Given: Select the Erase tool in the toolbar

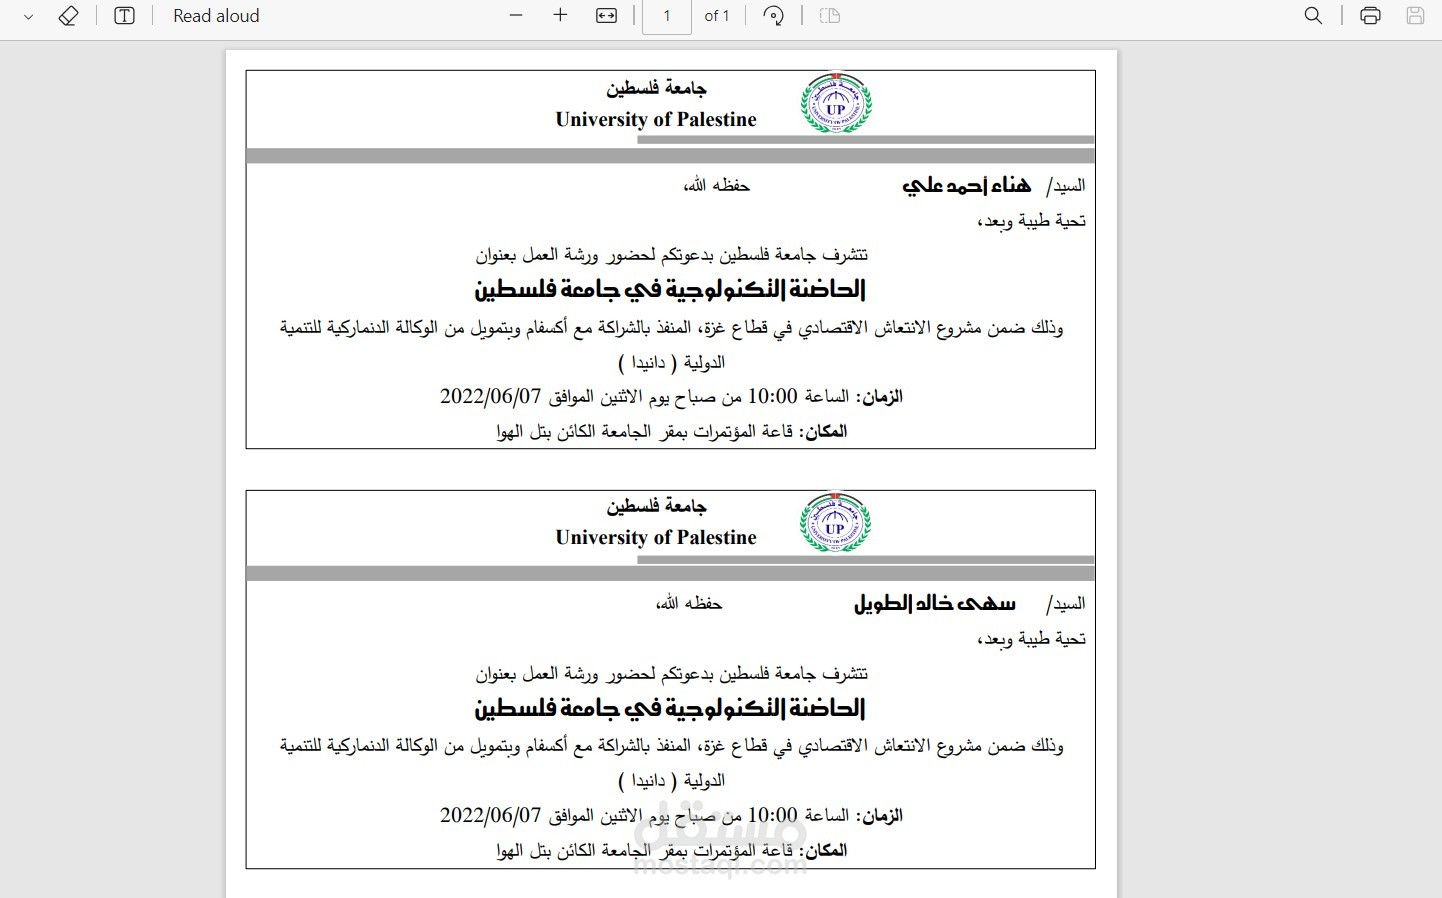Looking at the screenshot, I should pyautogui.click(x=68, y=16).
